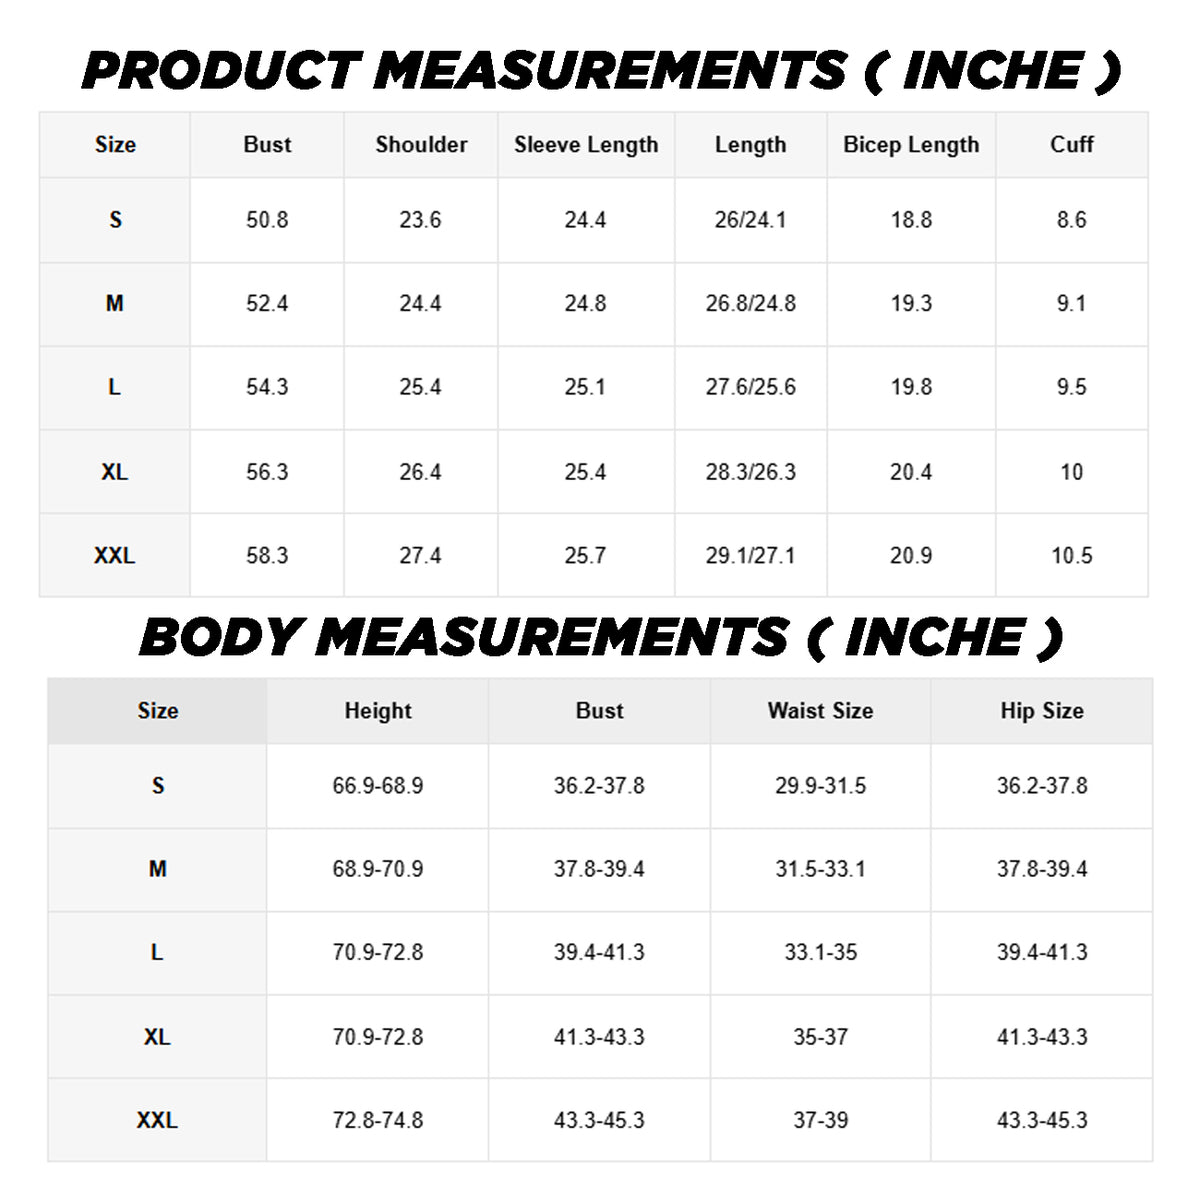Click the 27.4 shoulder value
This screenshot has height=1200, width=1200.
420,556
